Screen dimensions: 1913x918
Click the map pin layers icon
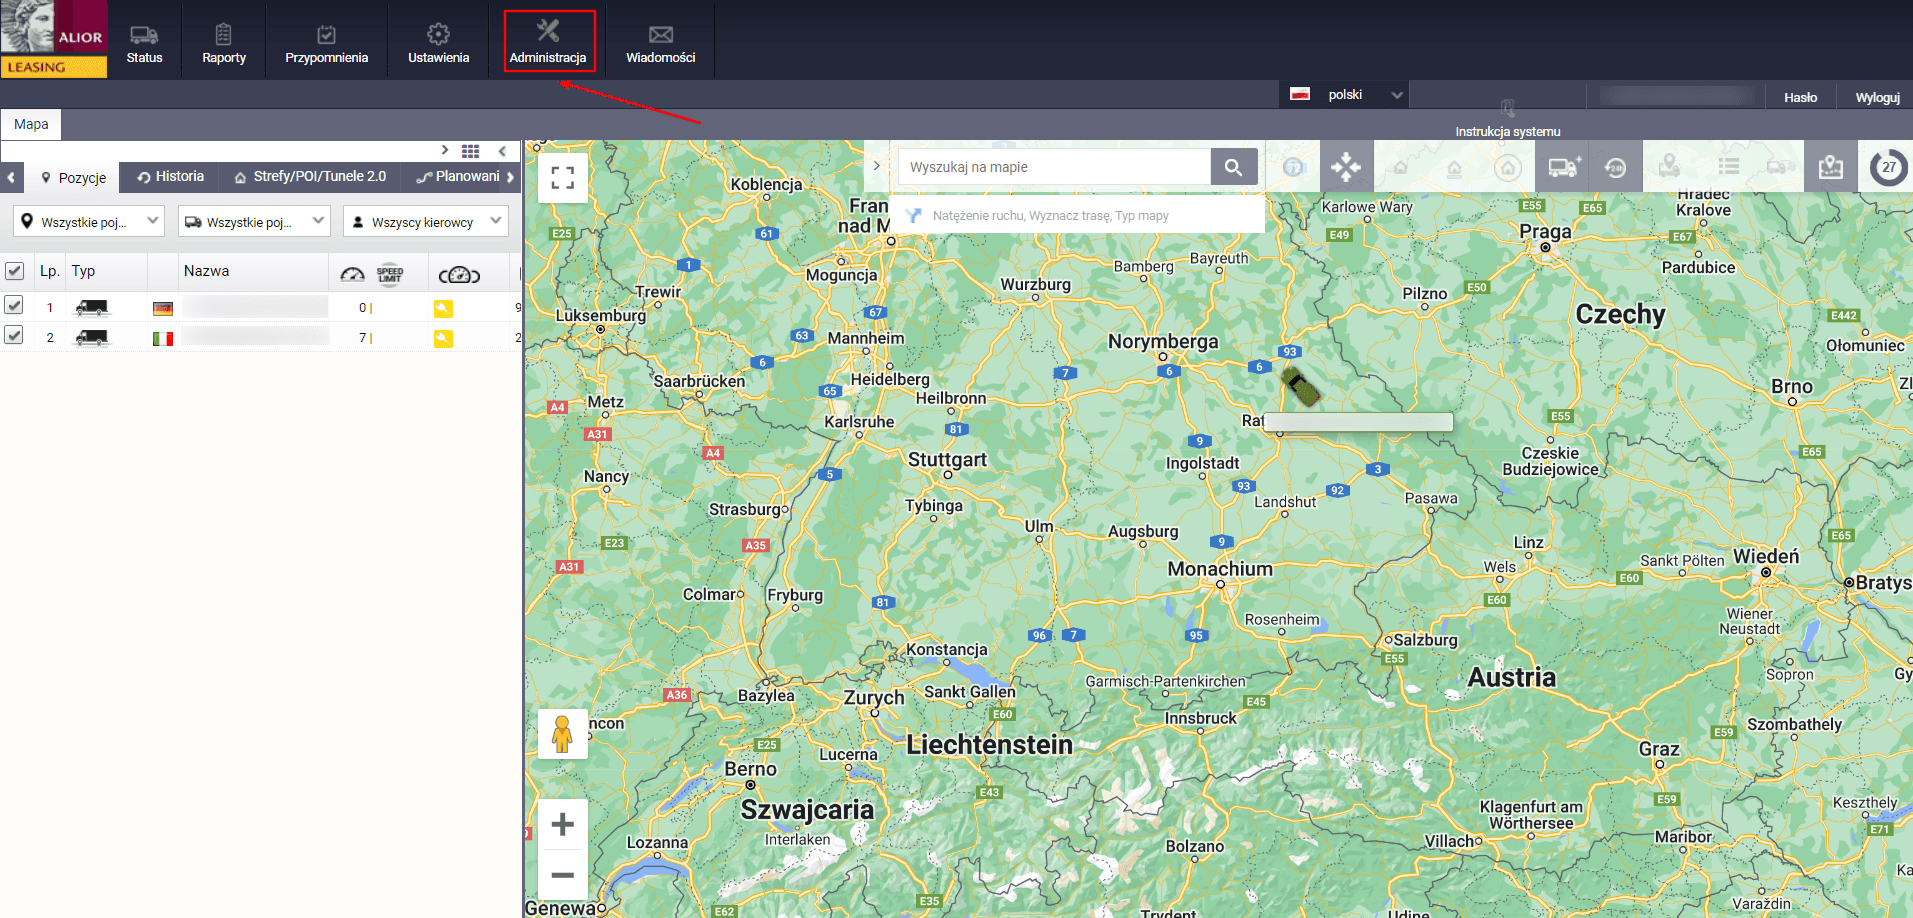point(1831,166)
